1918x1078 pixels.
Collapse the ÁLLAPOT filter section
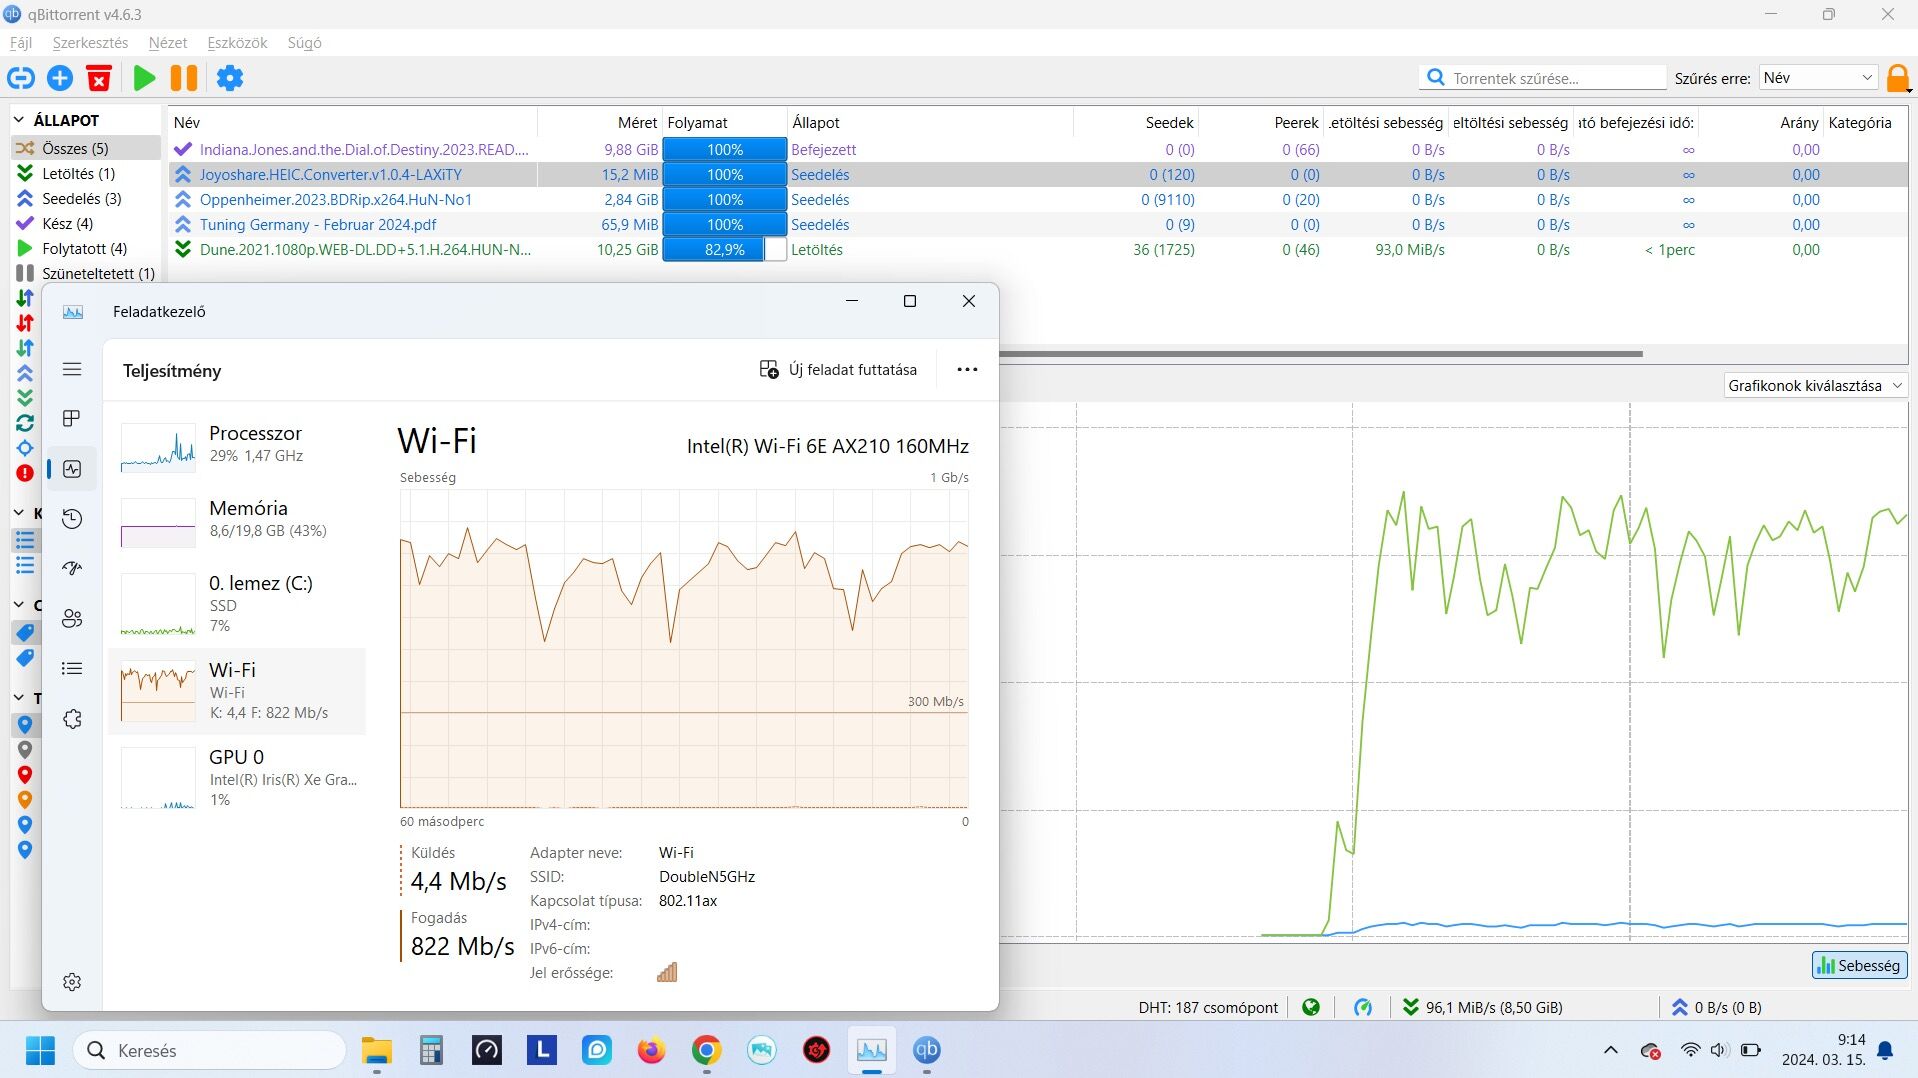19,120
